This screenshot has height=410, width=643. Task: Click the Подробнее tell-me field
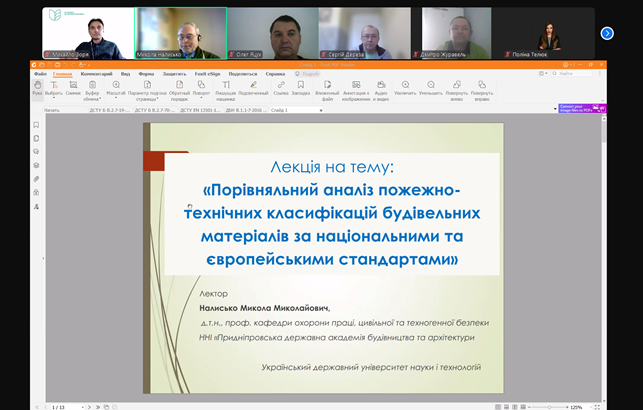(x=308, y=74)
